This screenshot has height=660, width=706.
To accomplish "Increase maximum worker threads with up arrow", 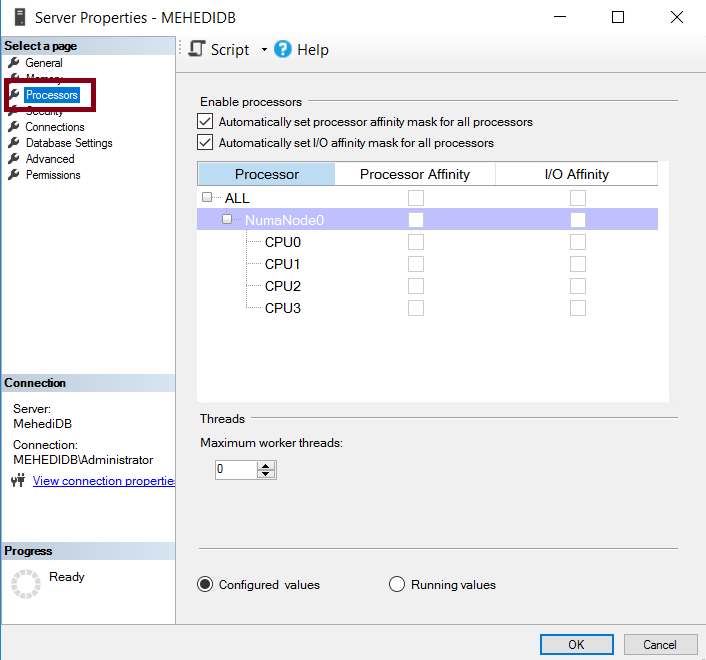I will [x=266, y=466].
